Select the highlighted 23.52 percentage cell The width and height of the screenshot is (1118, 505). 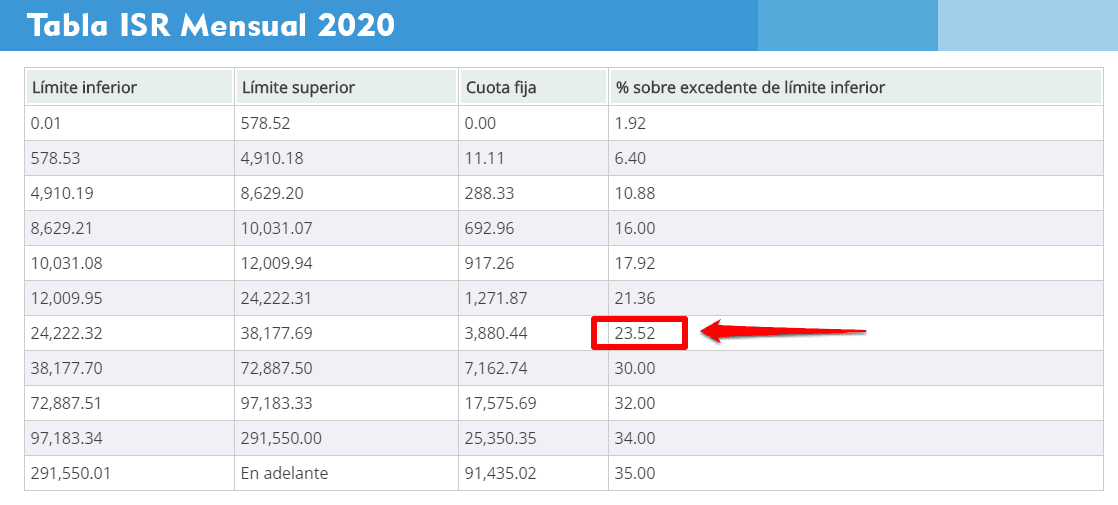click(x=639, y=333)
